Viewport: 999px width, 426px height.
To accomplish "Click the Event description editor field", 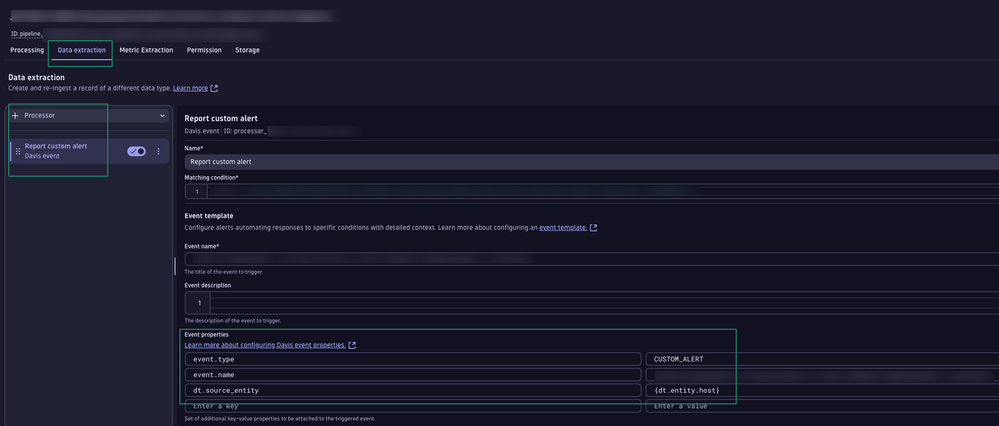I will point(600,303).
